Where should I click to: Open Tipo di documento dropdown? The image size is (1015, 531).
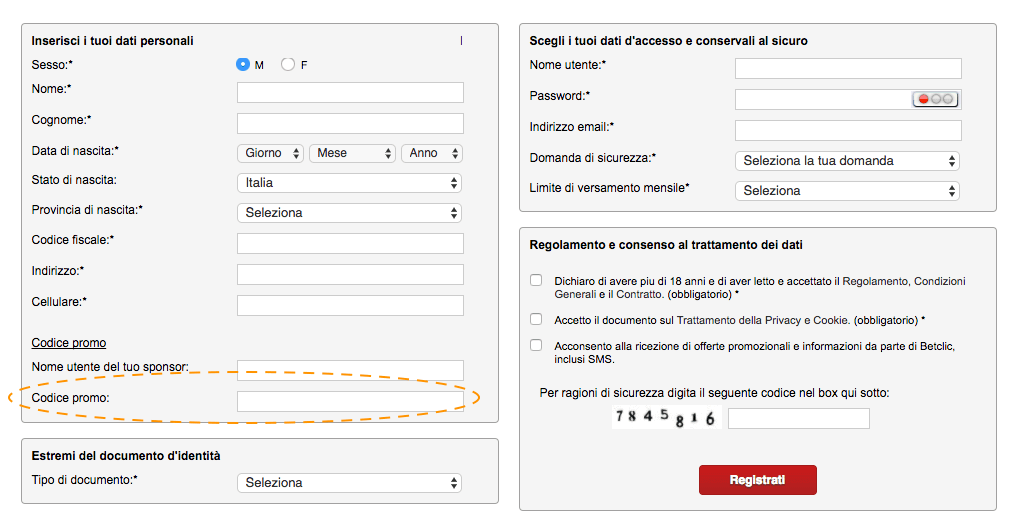[x=350, y=483]
